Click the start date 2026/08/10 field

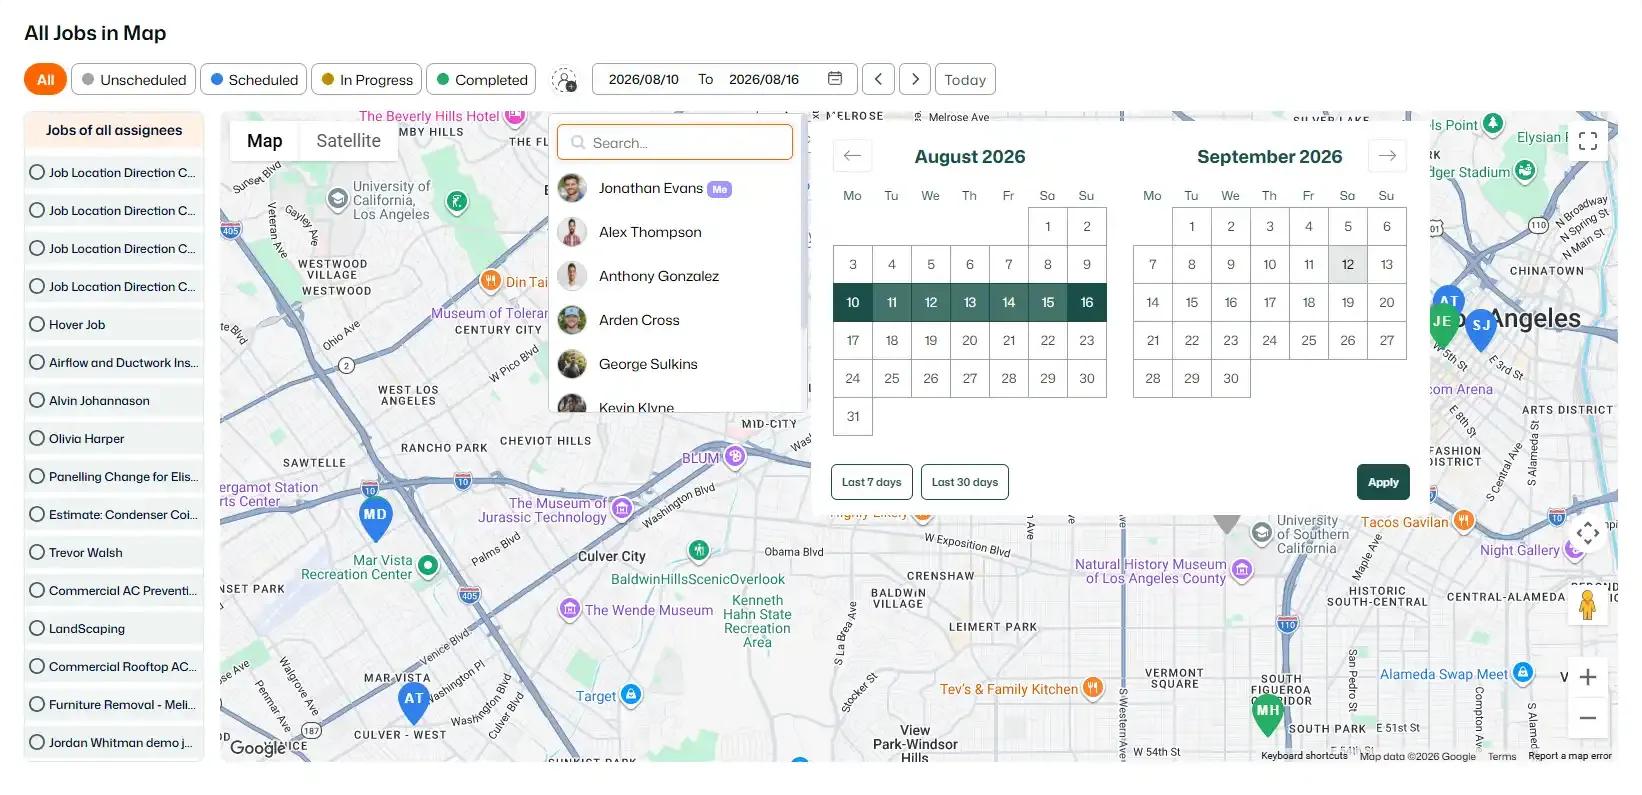click(x=644, y=79)
